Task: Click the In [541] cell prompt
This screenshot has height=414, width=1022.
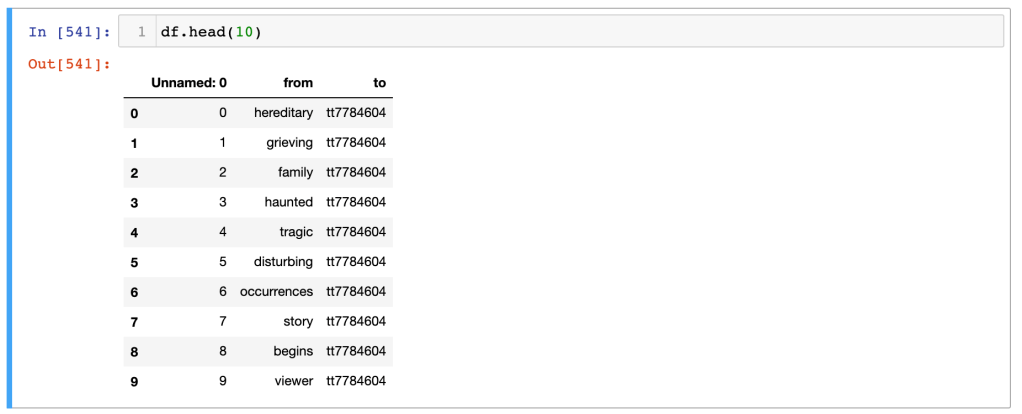Action: (x=69, y=31)
